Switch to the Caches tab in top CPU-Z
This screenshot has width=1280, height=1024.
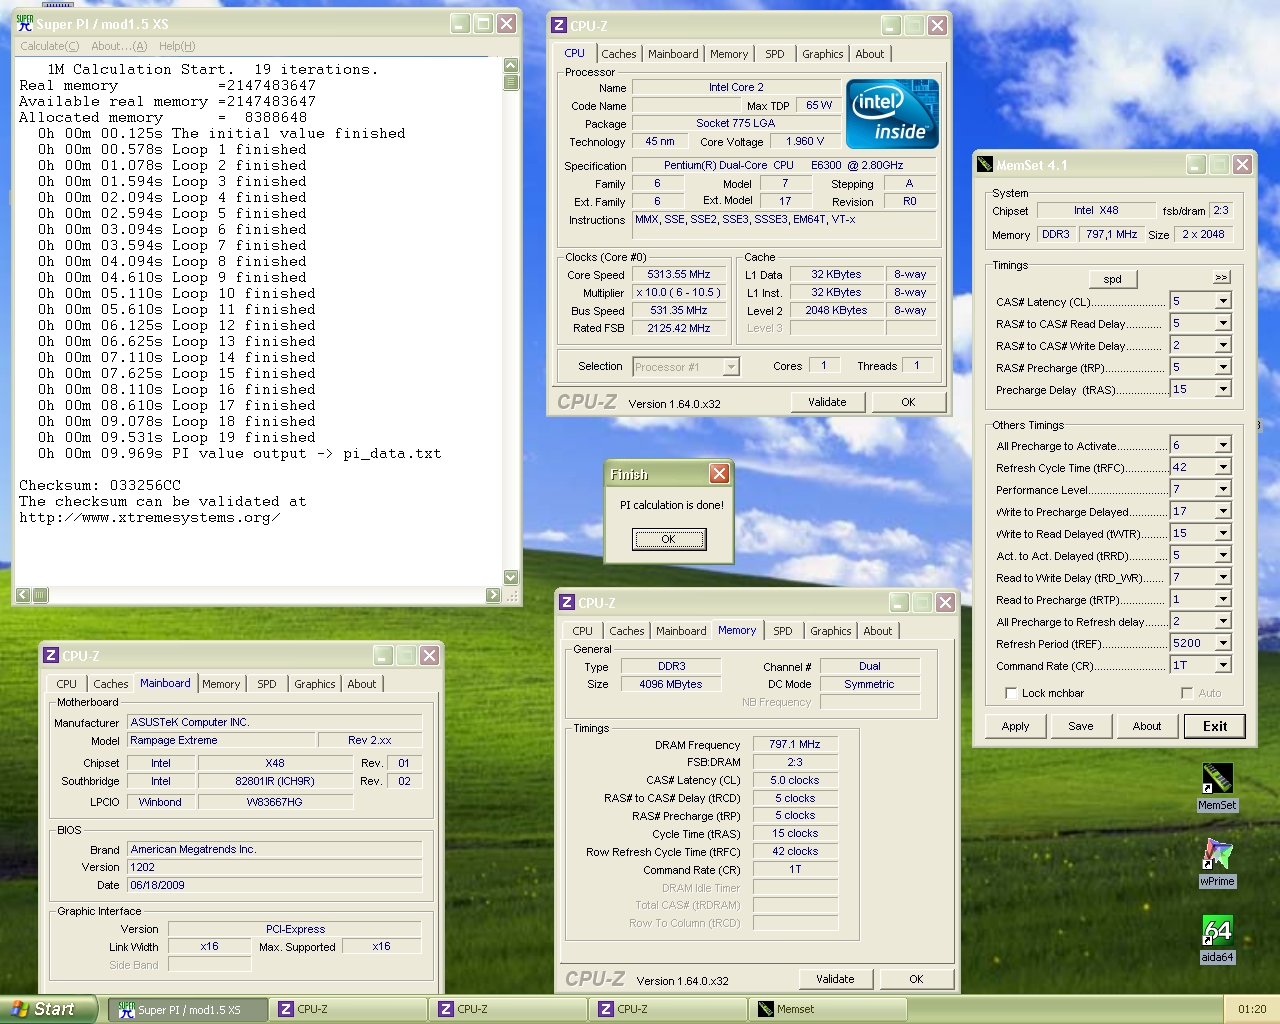(619, 54)
